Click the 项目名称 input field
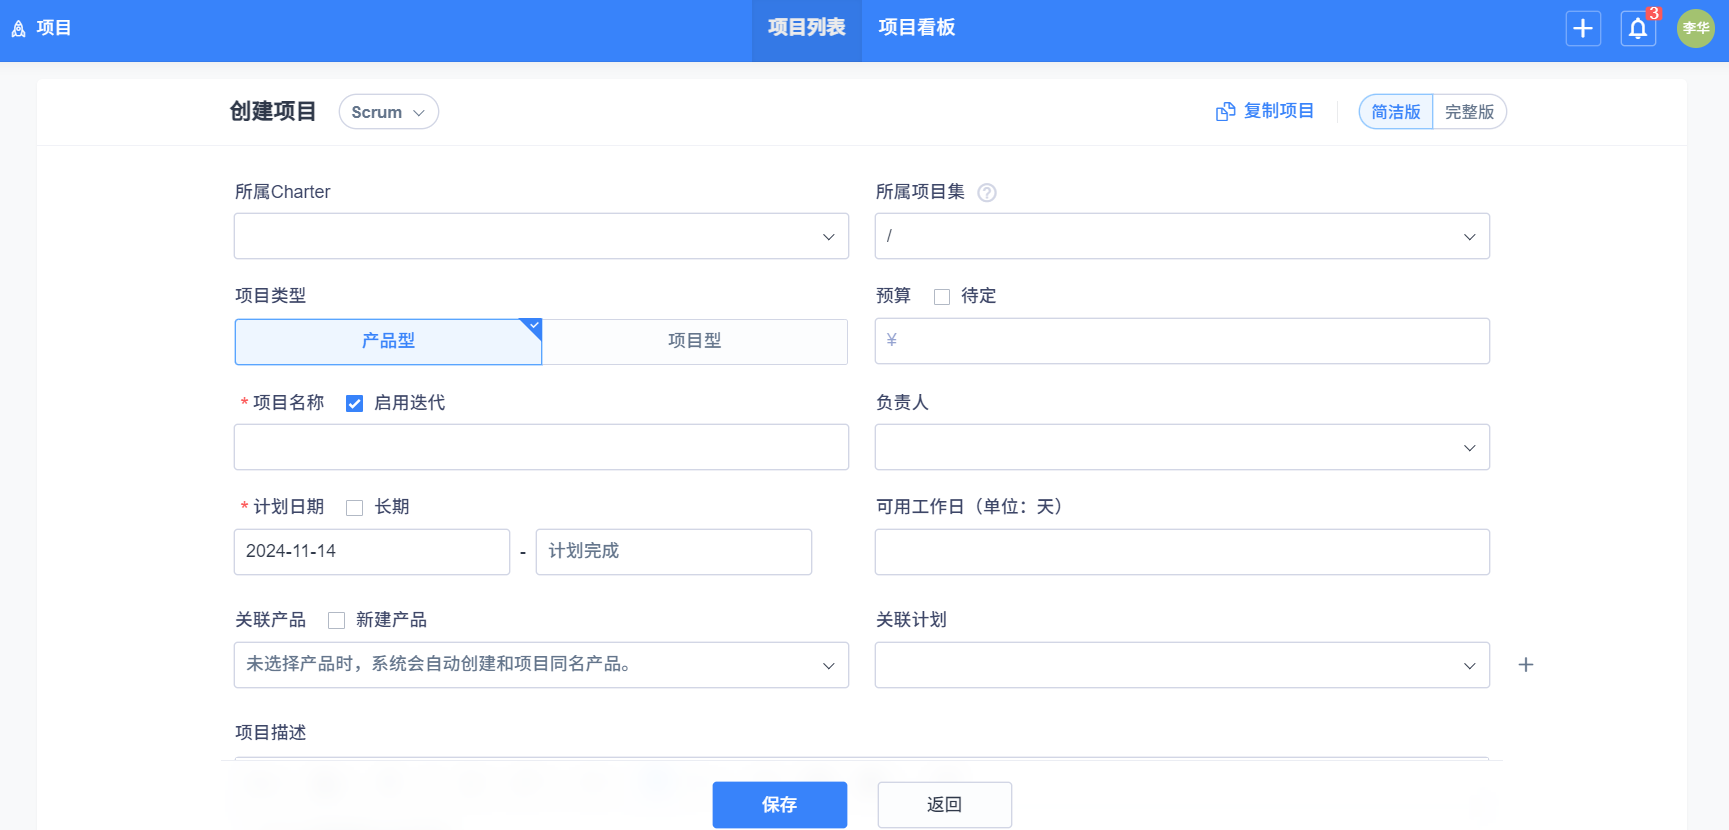Viewport: 1729px width, 830px height. 541,447
